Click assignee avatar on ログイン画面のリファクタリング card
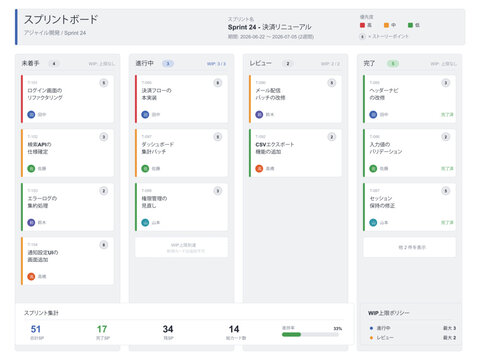Screen dimensions: 480x360 (x=31, y=114)
